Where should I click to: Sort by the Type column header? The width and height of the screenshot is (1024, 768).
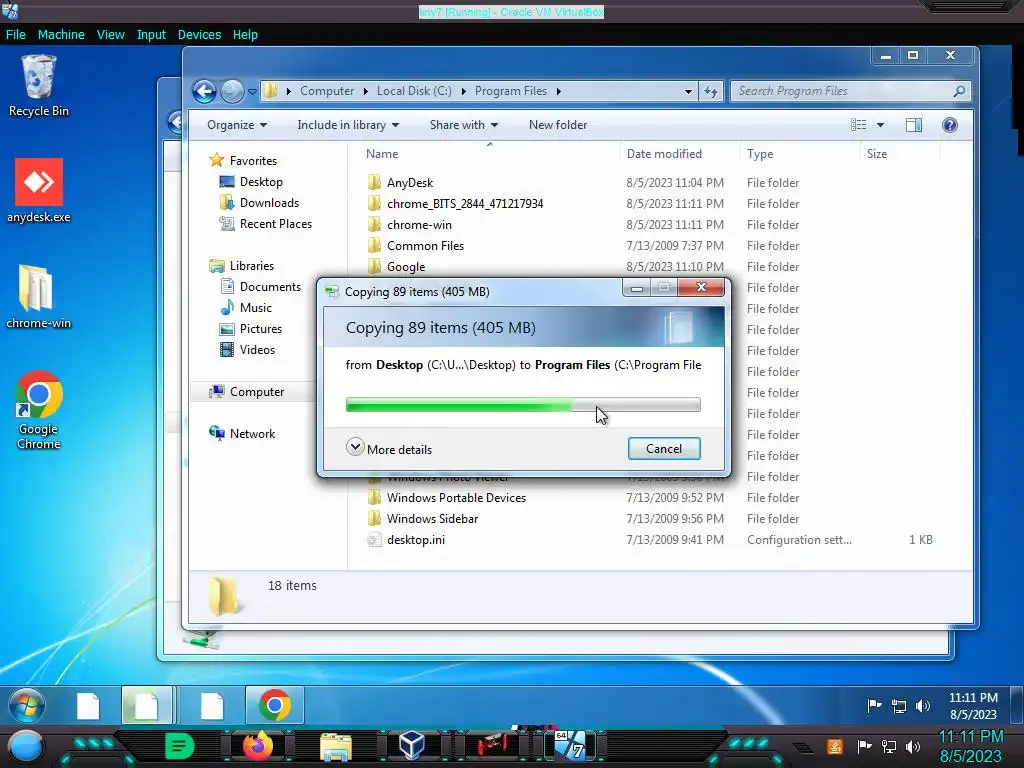760,154
